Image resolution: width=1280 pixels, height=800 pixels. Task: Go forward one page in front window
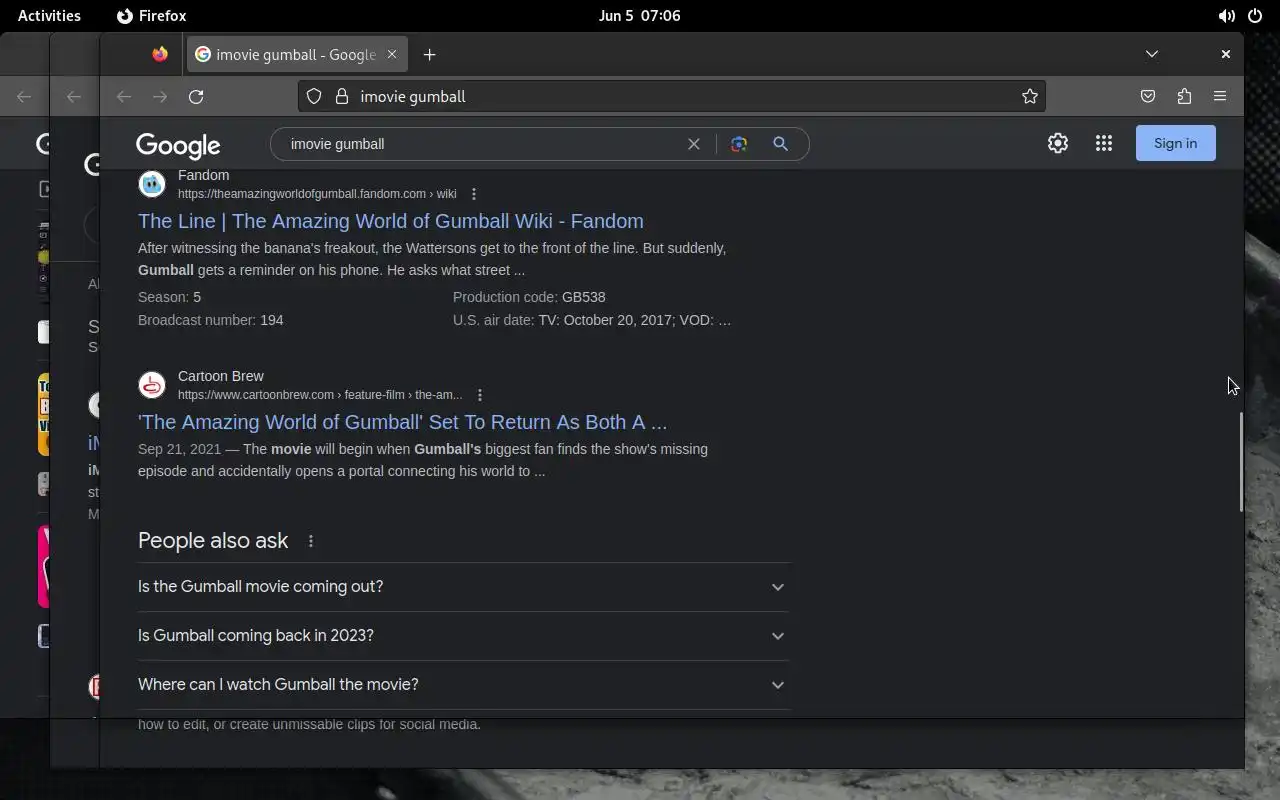pos(160,96)
